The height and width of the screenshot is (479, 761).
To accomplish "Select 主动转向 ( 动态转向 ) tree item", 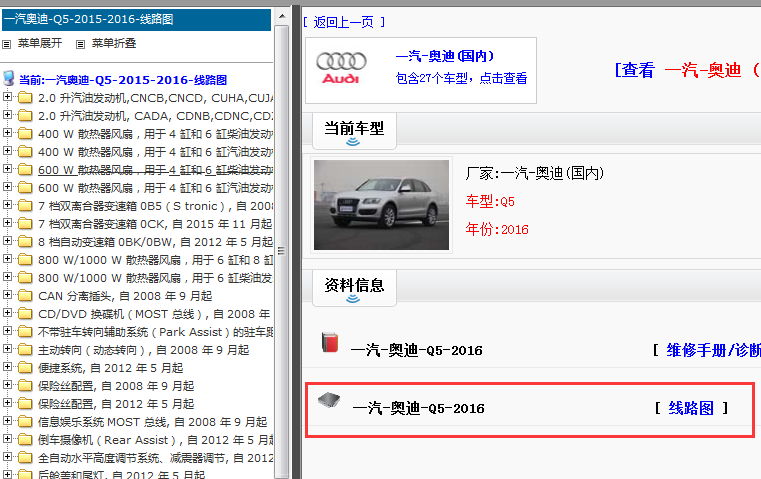I will pos(144,350).
